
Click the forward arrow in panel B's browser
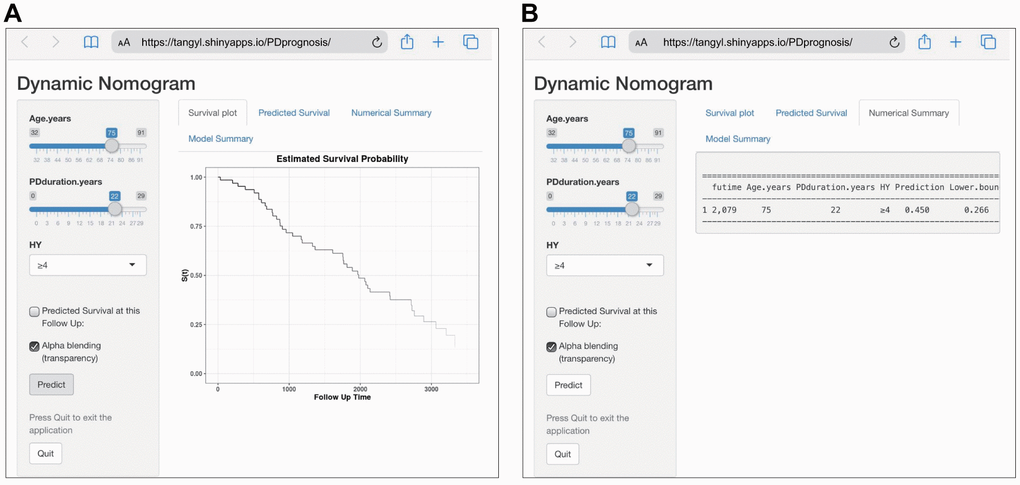tap(573, 42)
